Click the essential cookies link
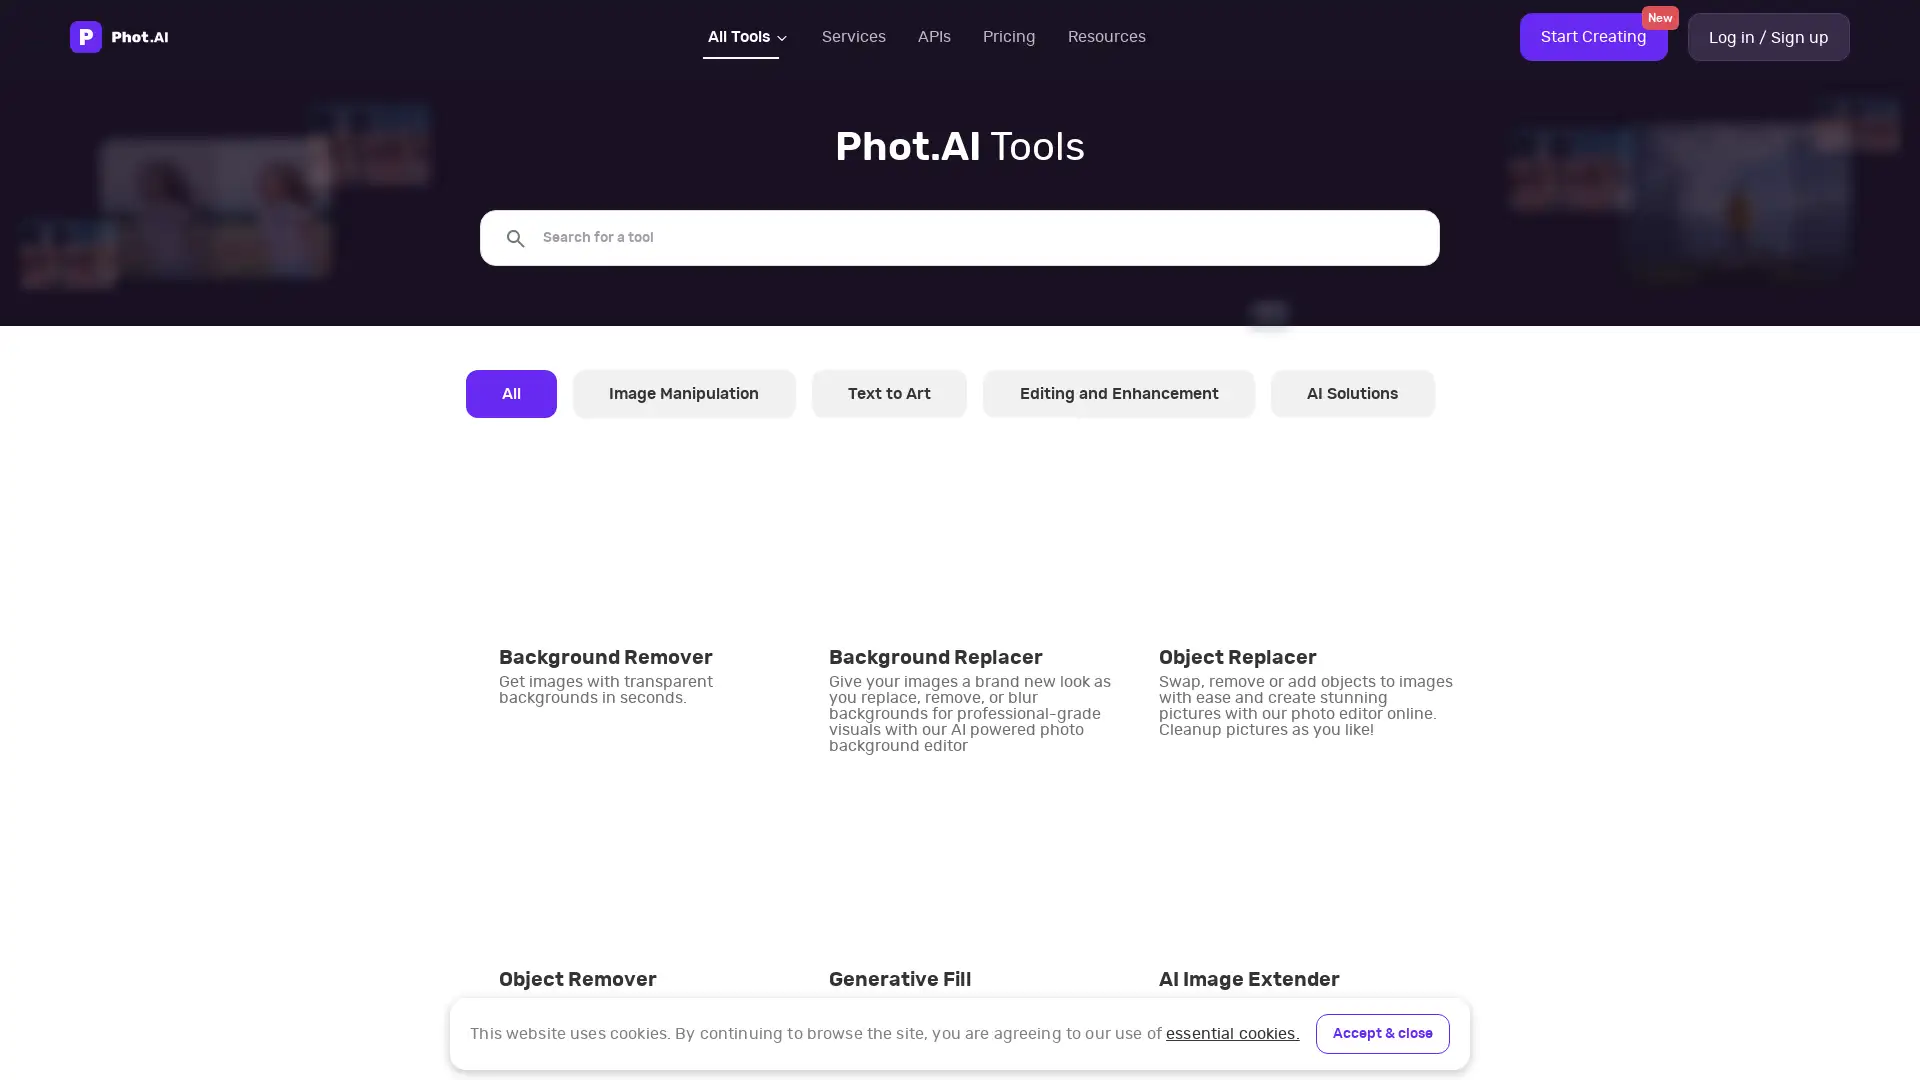 point(1232,1033)
